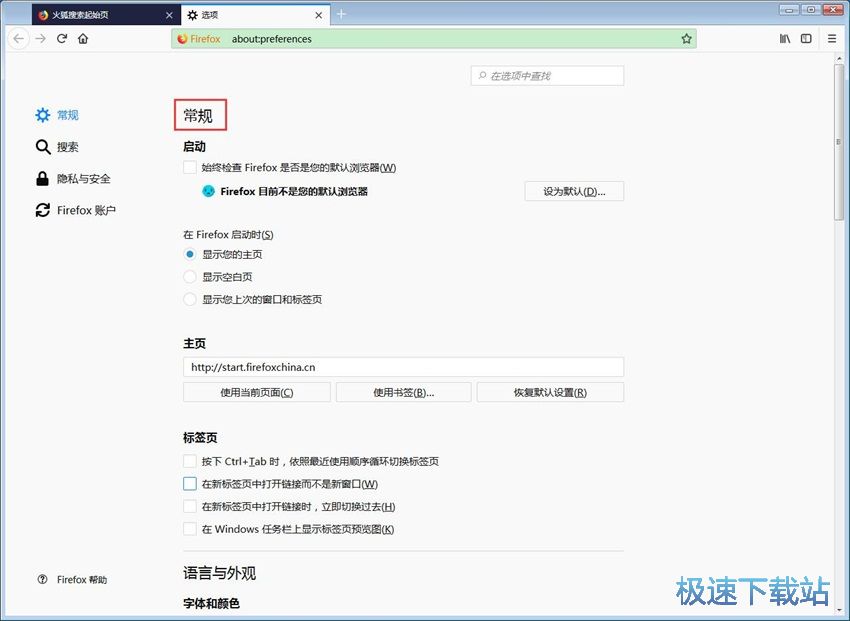The height and width of the screenshot is (621, 850).
Task: Click the 在选项中查找 search field
Action: click(548, 76)
